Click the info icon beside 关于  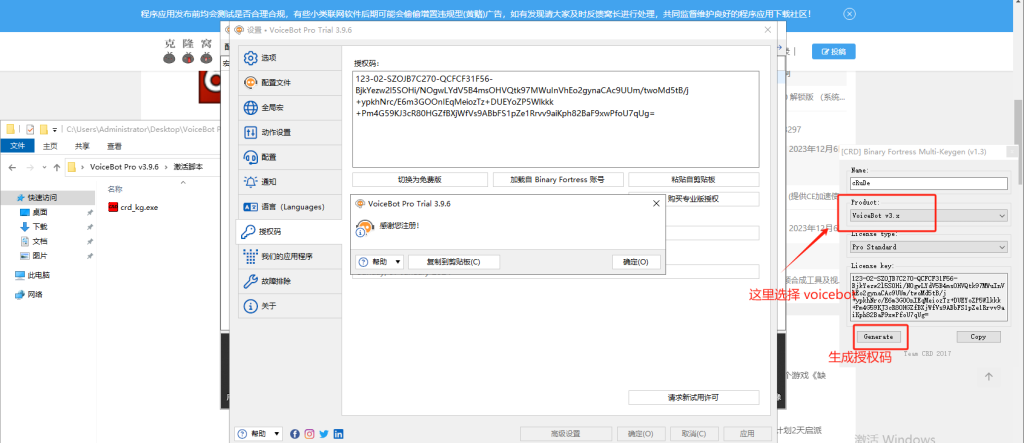[x=250, y=306]
